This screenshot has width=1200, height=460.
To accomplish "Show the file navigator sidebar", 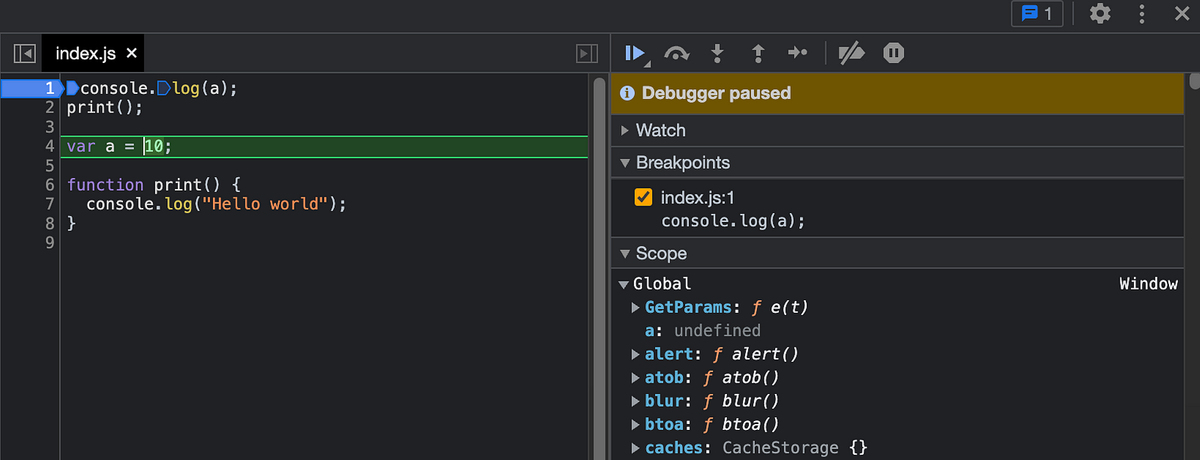I will click(25, 53).
